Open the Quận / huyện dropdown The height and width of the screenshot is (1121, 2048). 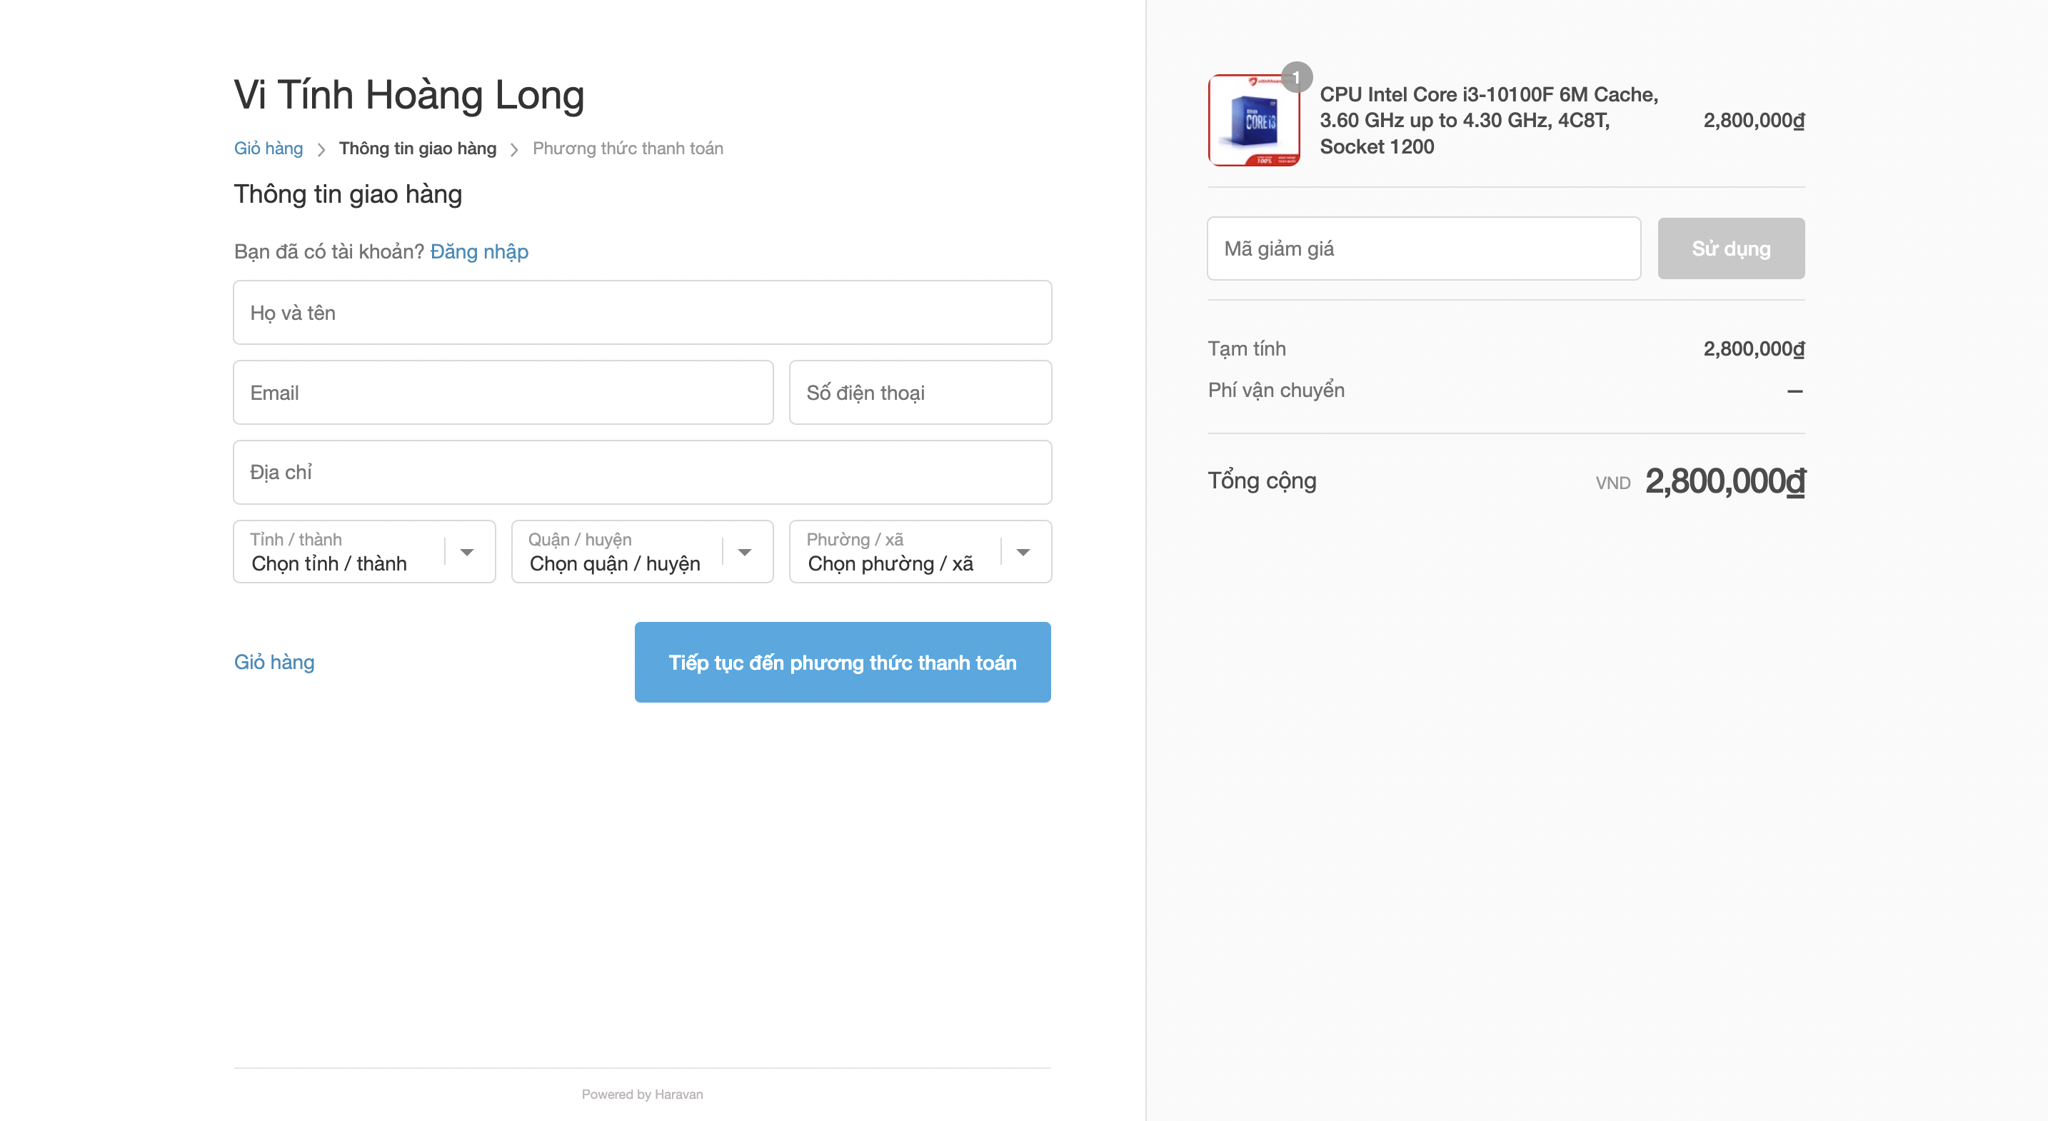click(x=642, y=551)
